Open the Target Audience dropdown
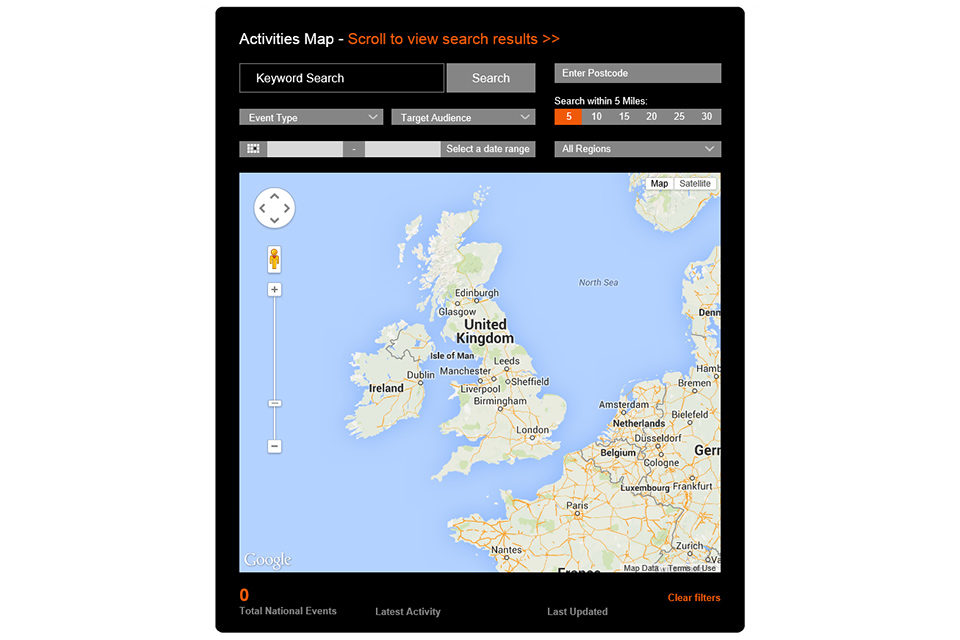 point(463,117)
